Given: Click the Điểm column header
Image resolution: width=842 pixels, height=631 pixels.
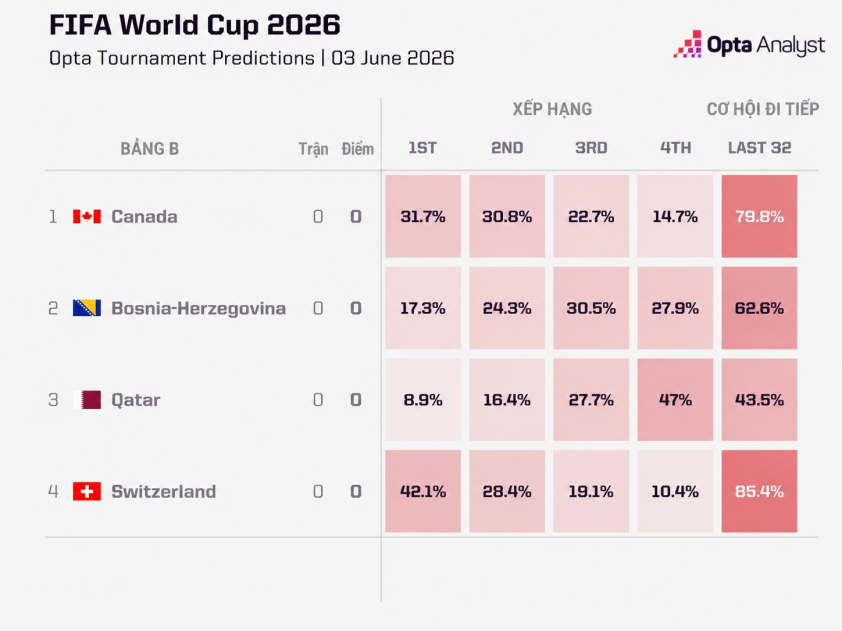Looking at the screenshot, I should 358,149.
